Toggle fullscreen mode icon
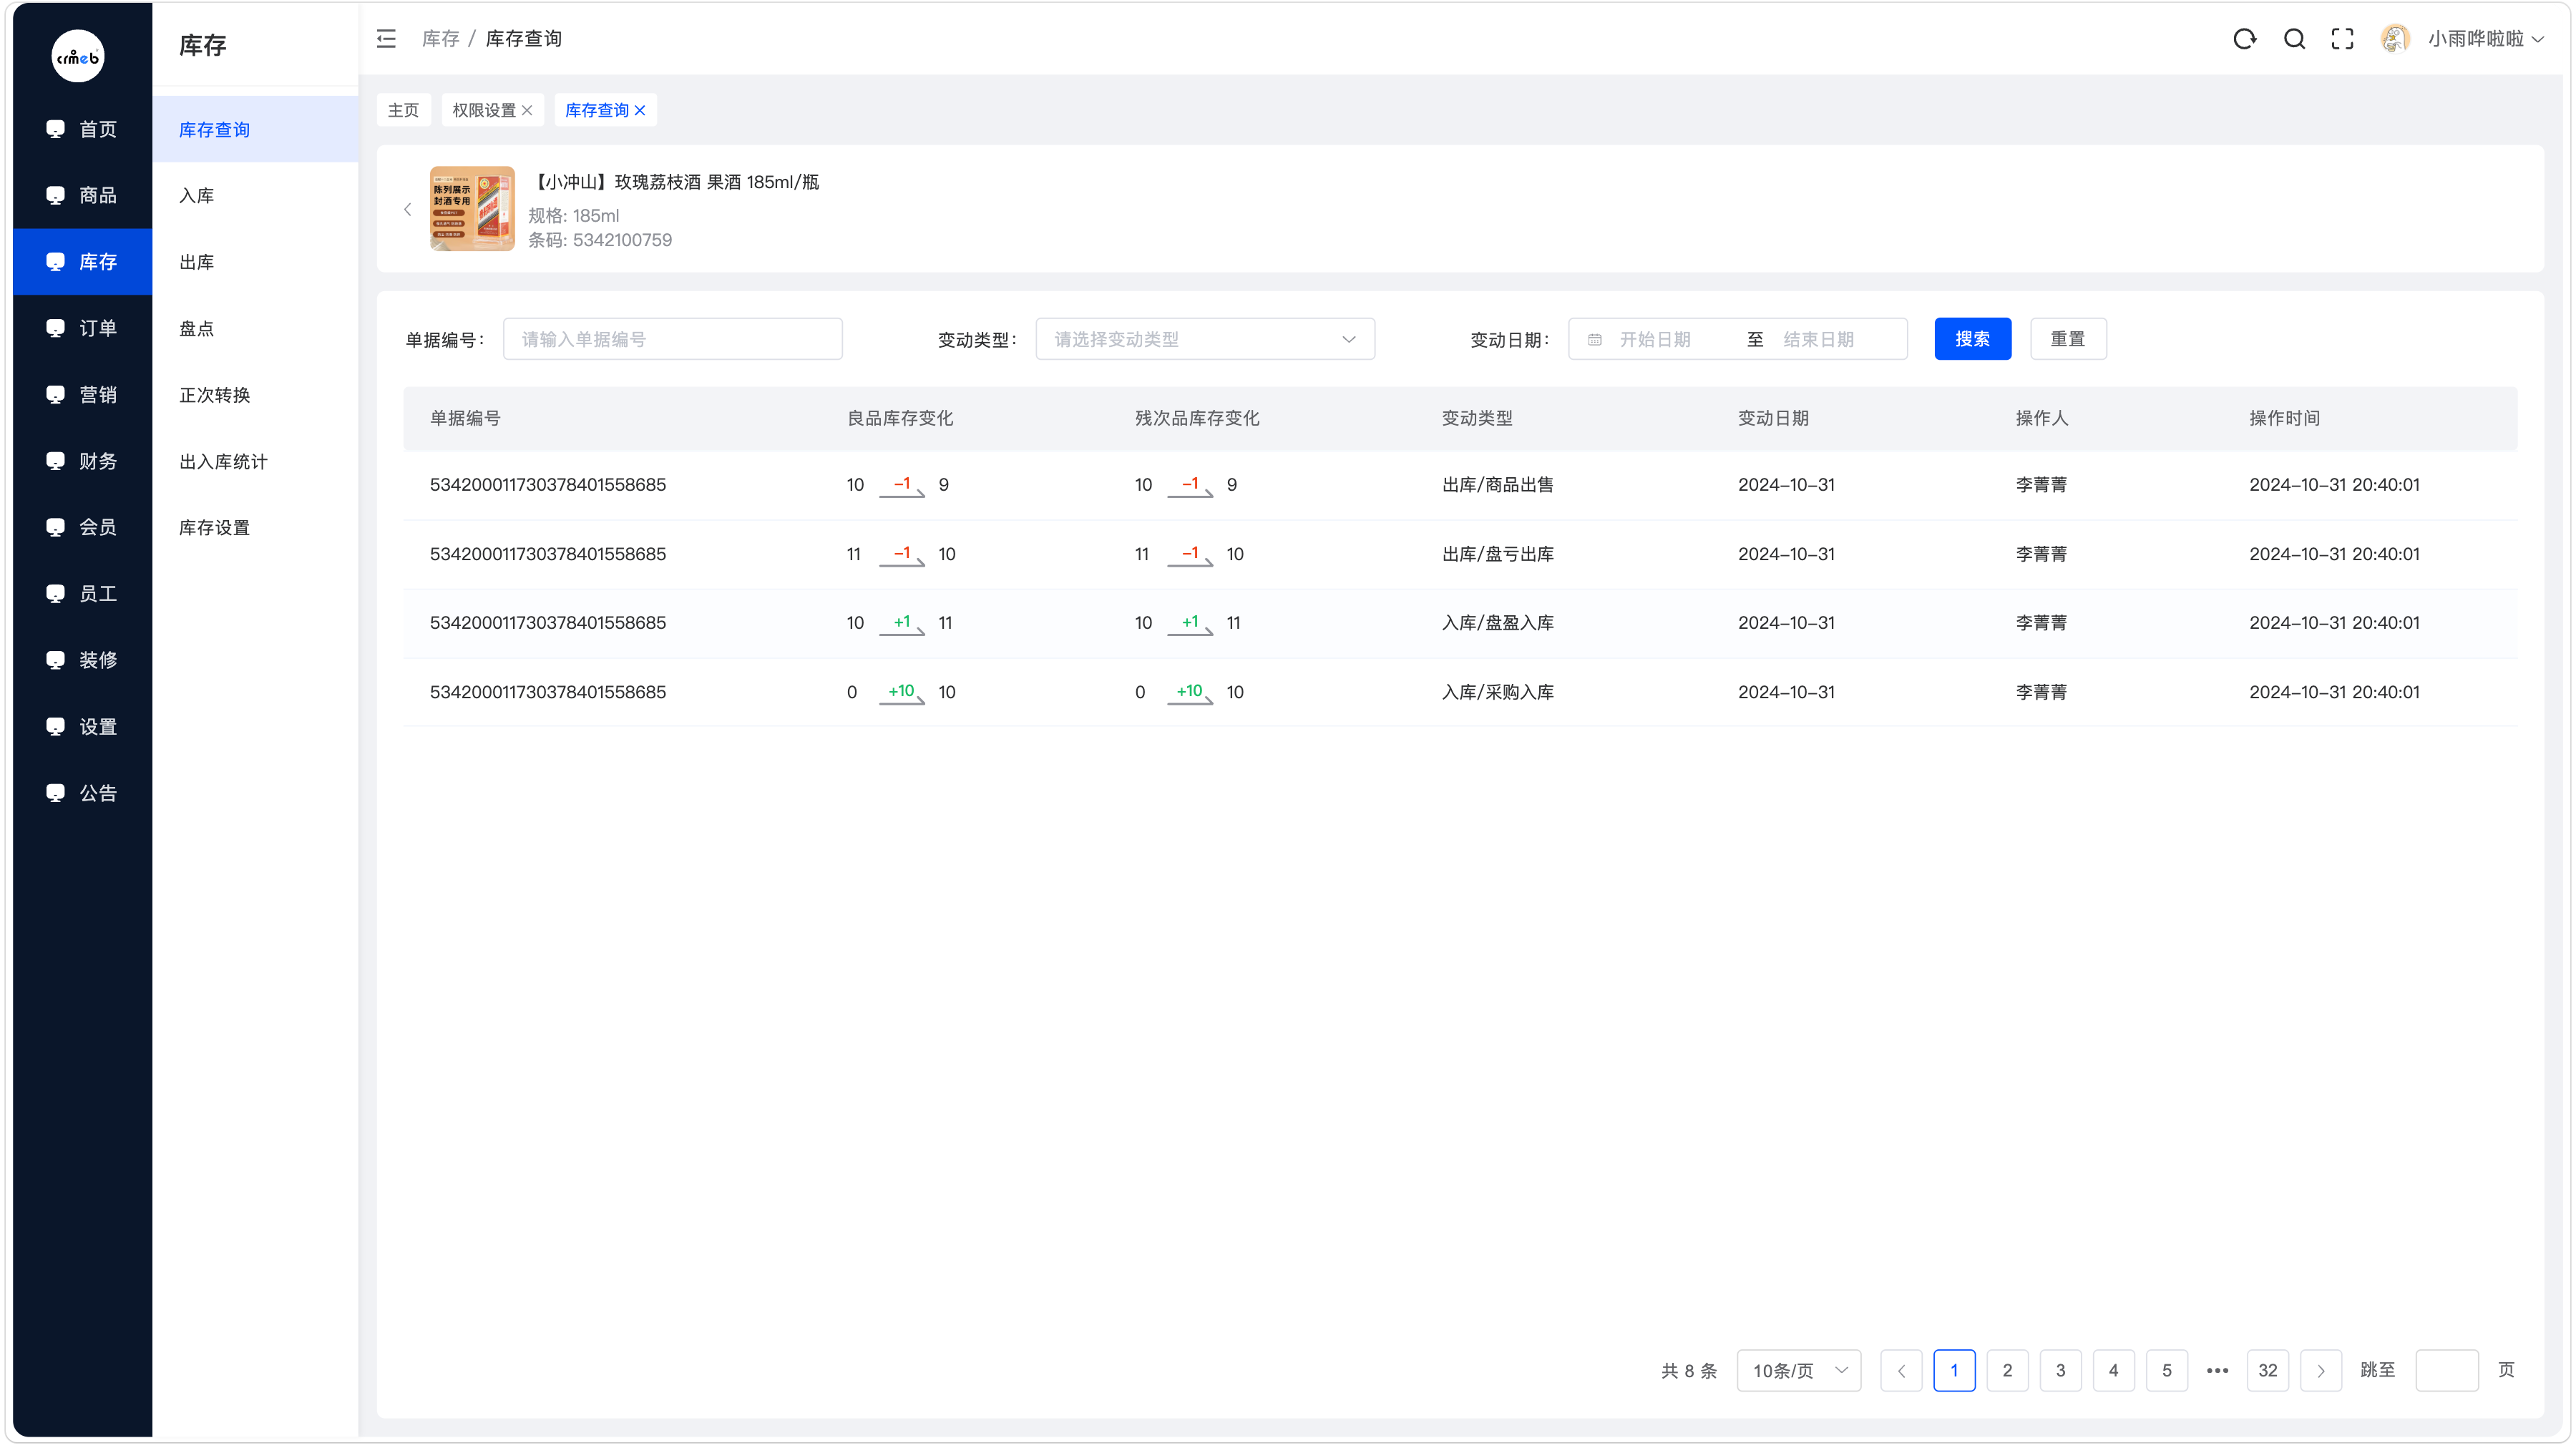Image resolution: width=2576 pixels, height=1448 pixels. (x=2342, y=39)
